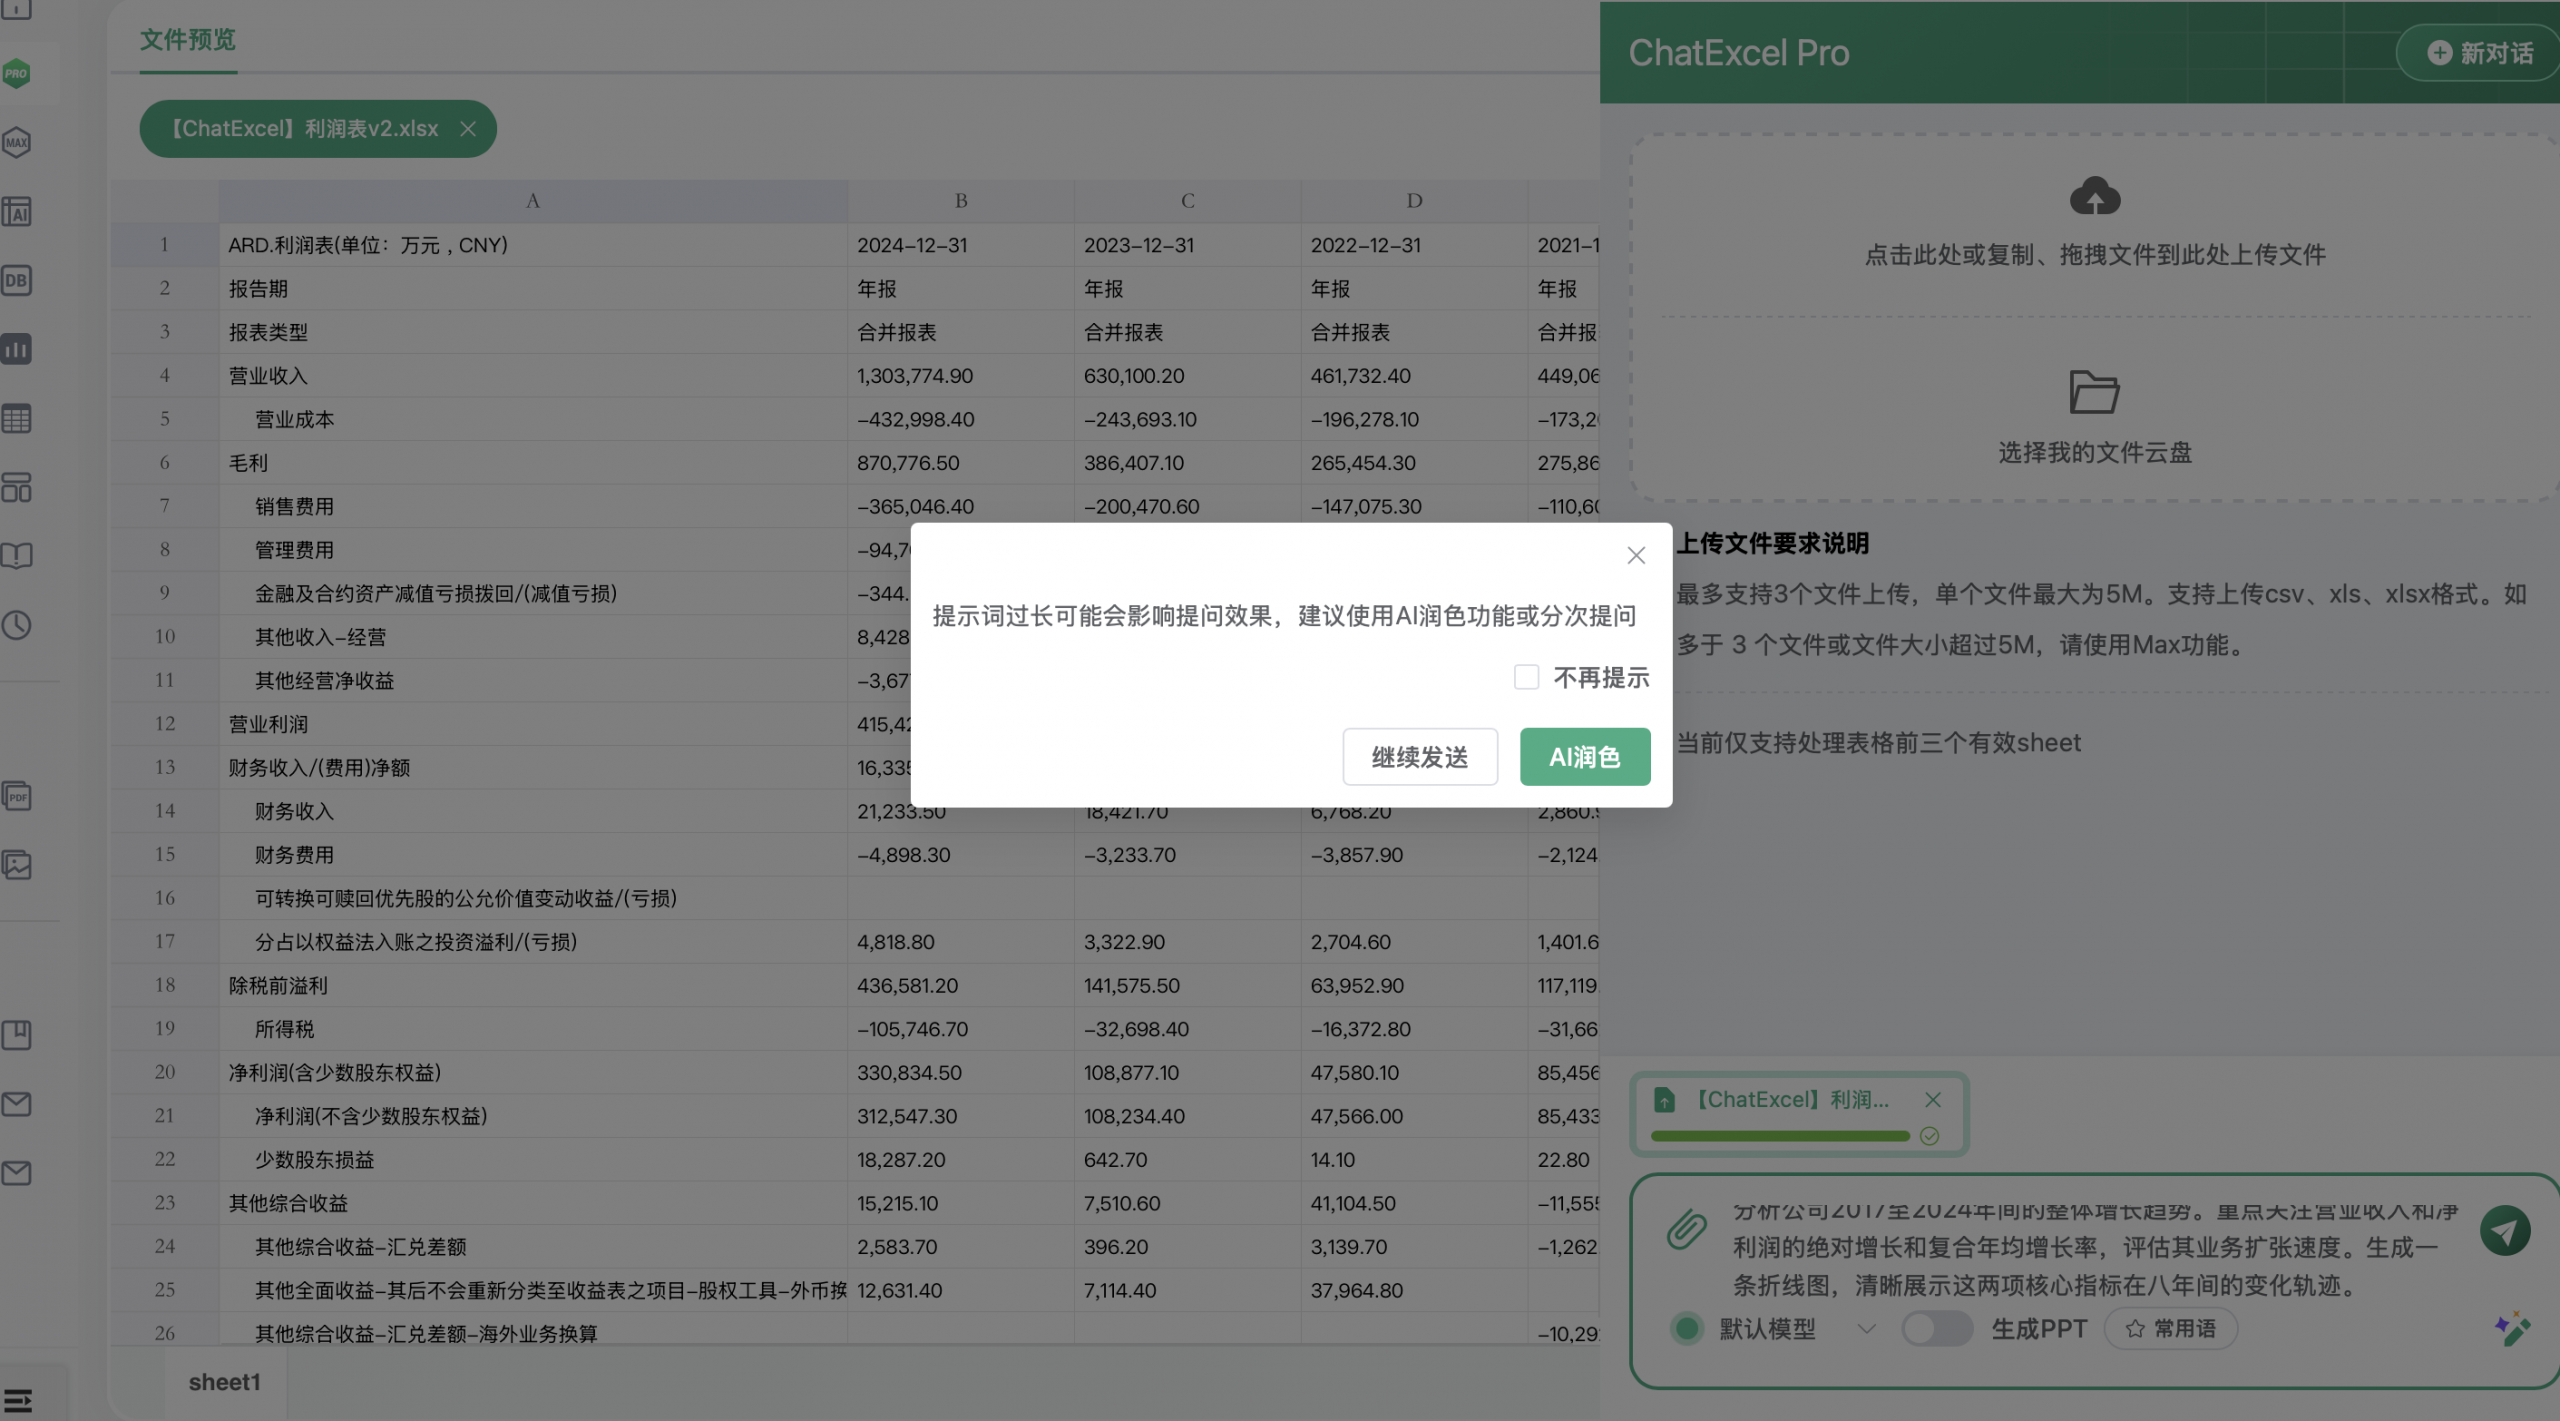Open the history clock icon in the sidebar
Viewport: 2560px width, 1421px height.
16,626
